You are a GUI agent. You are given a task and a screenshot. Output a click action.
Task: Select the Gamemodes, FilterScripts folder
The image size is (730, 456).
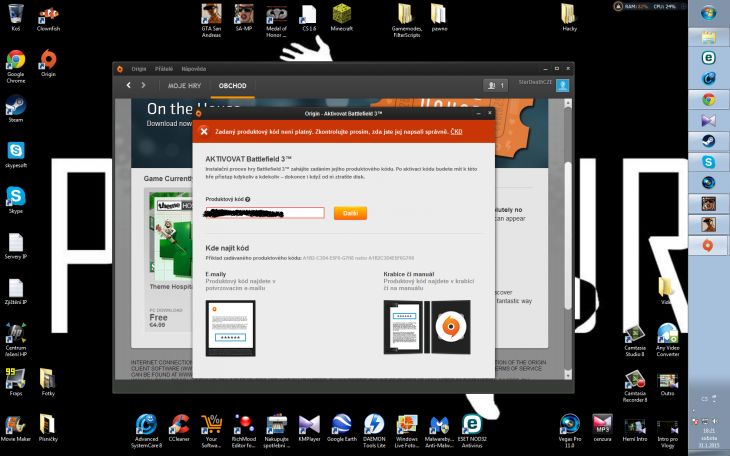tap(406, 20)
